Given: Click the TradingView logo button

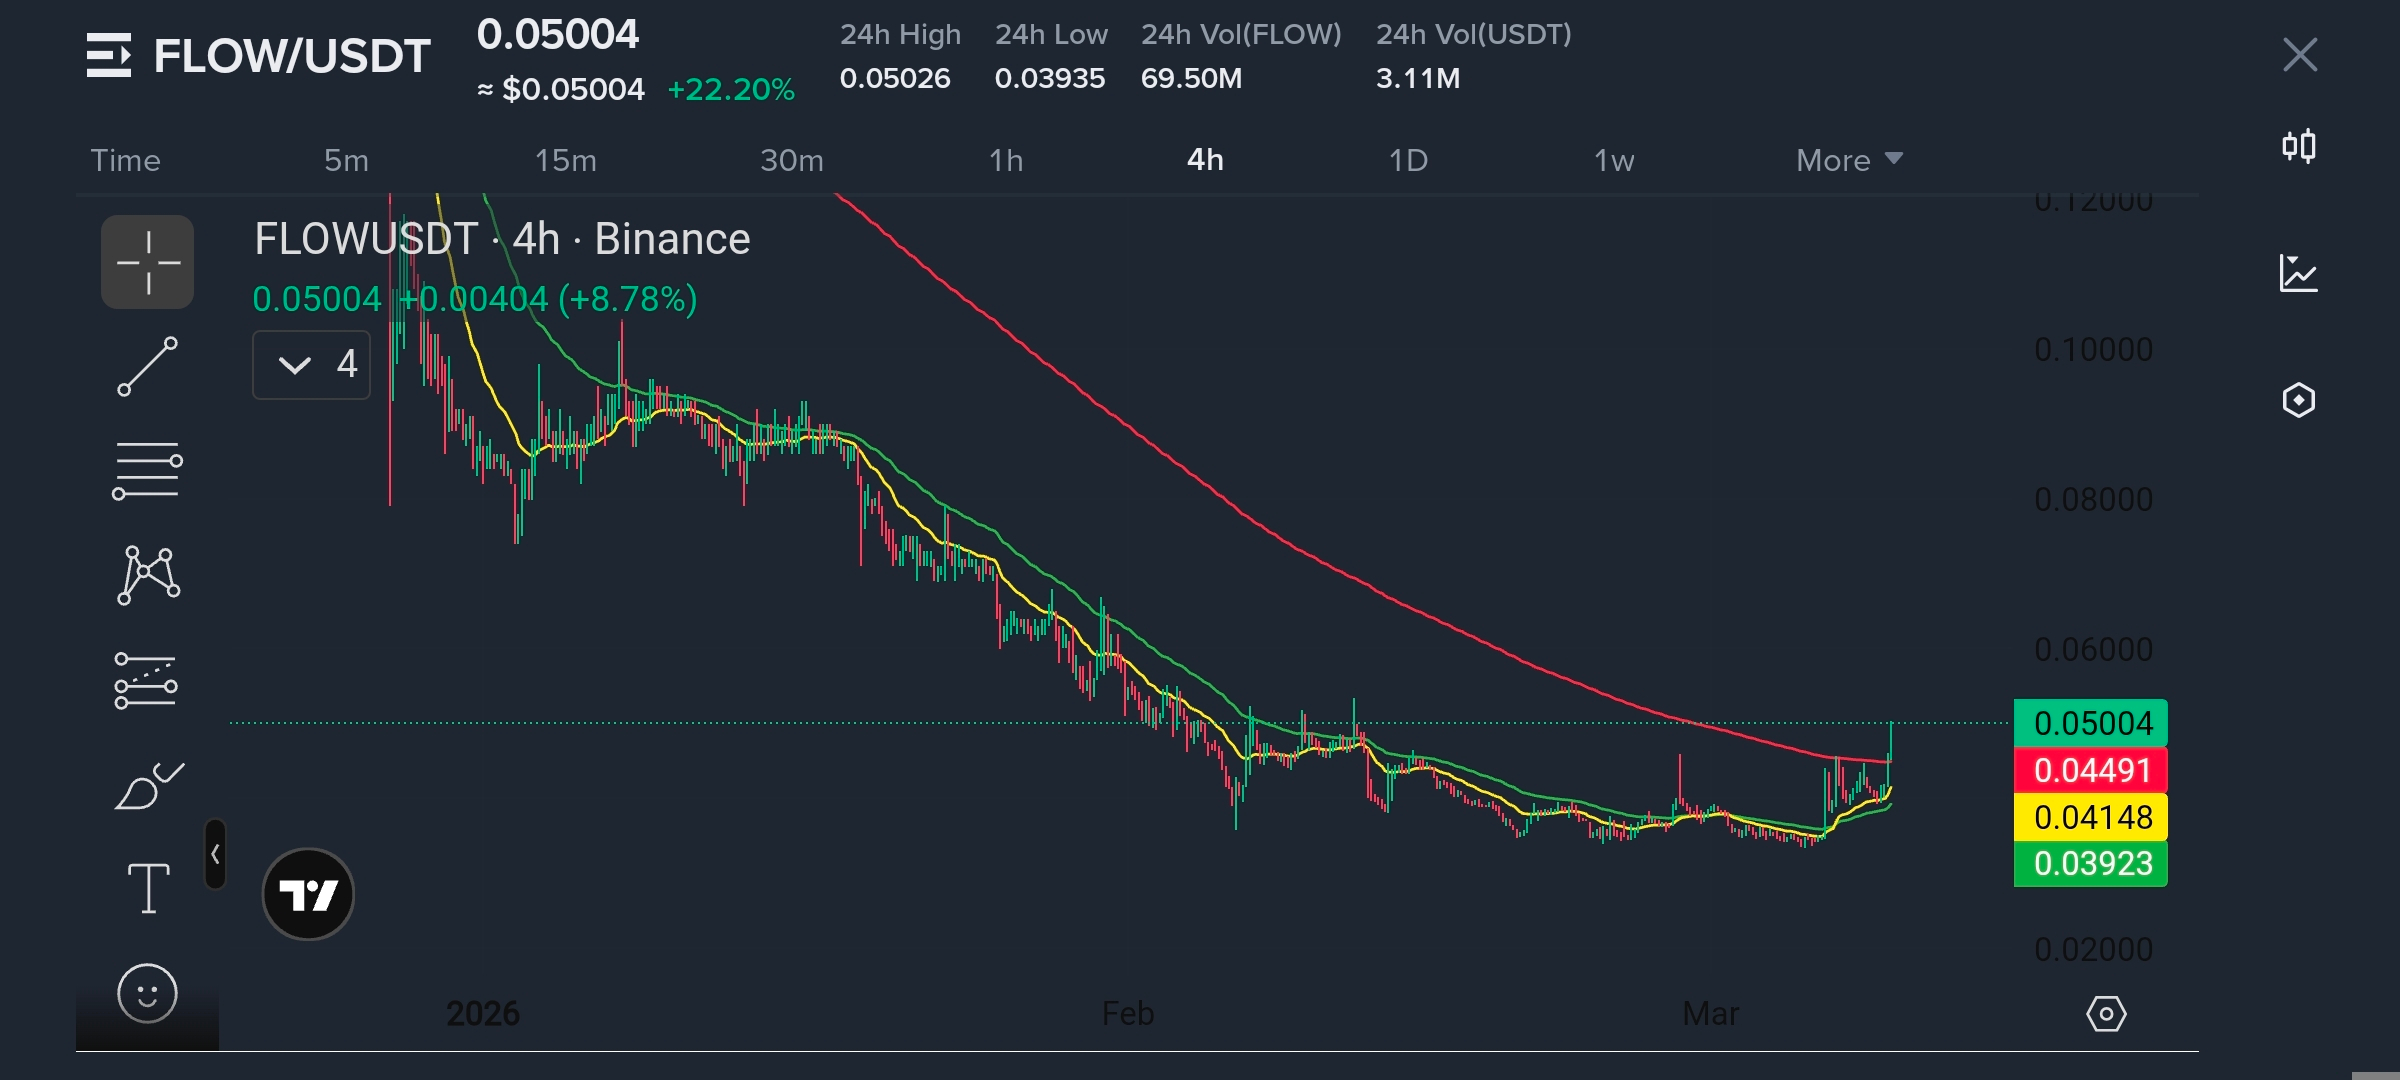Looking at the screenshot, I should (308, 894).
